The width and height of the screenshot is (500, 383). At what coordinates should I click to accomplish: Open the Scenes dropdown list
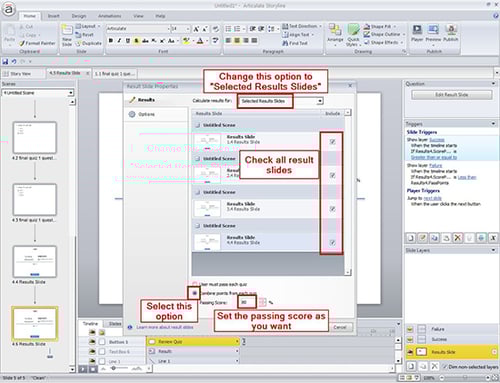(x=38, y=93)
